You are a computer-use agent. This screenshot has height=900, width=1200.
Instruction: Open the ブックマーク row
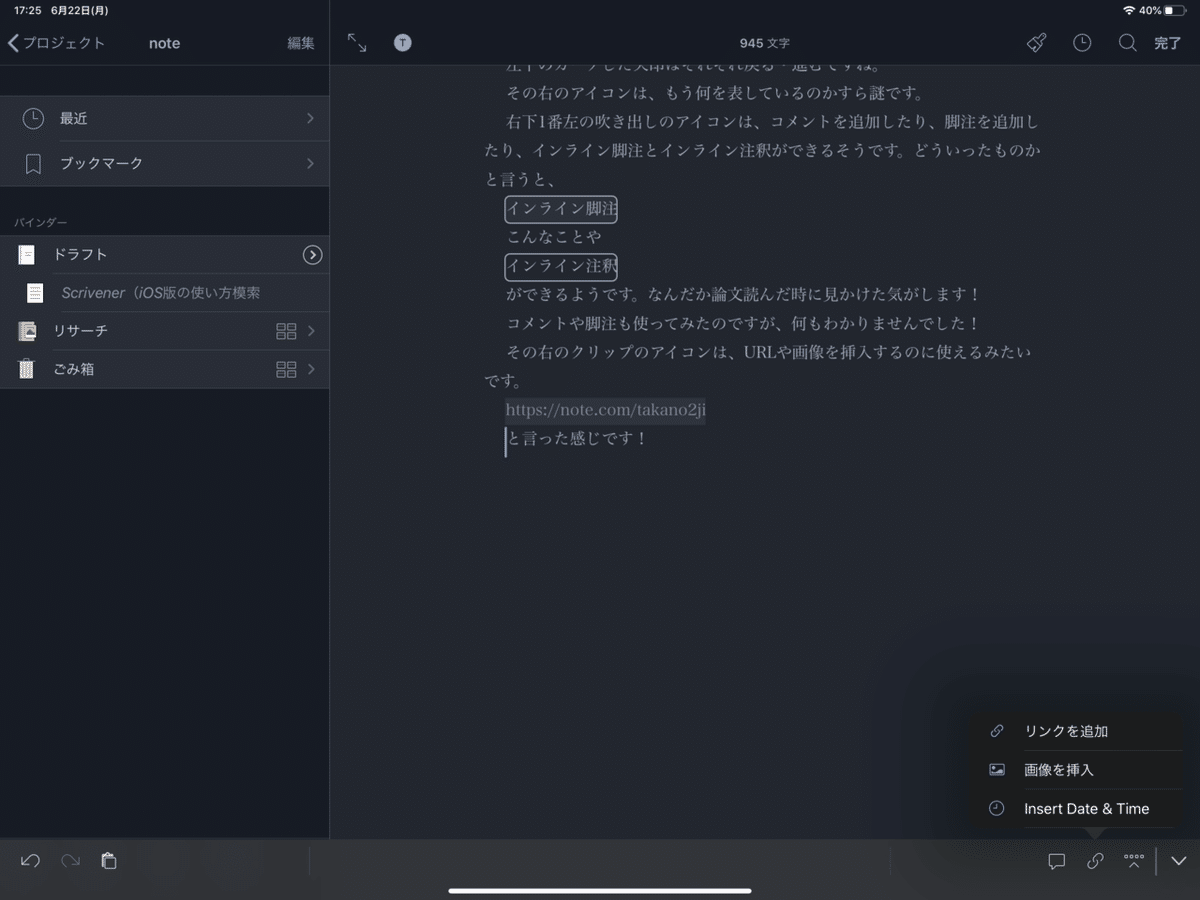(x=164, y=163)
